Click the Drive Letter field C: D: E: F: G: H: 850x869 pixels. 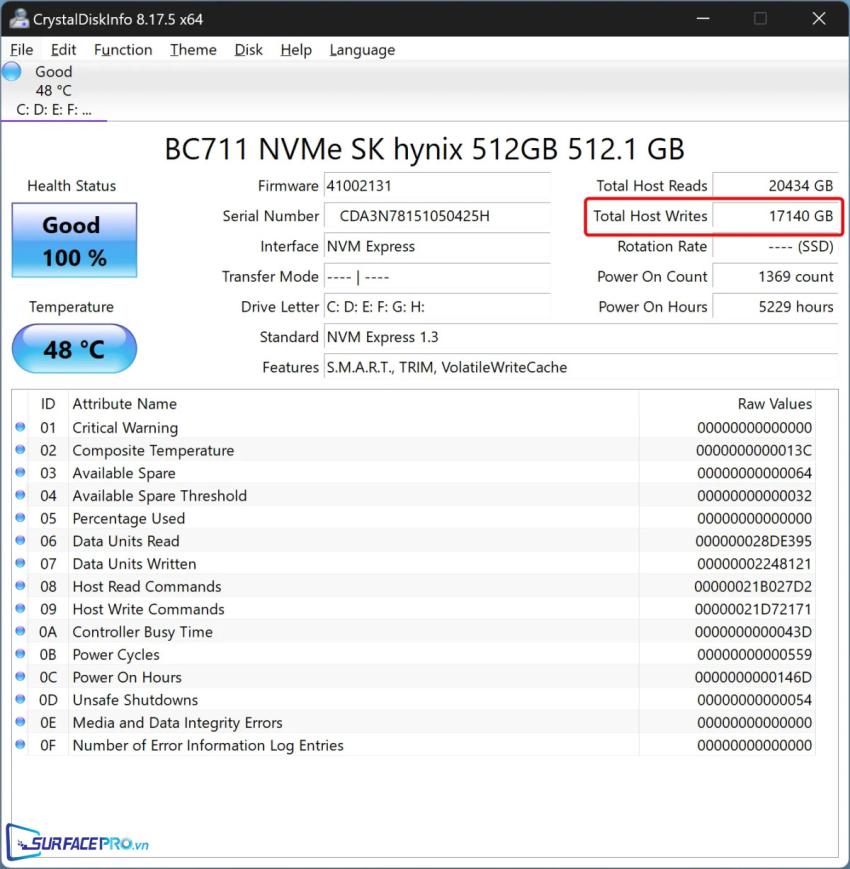pyautogui.click(x=437, y=306)
